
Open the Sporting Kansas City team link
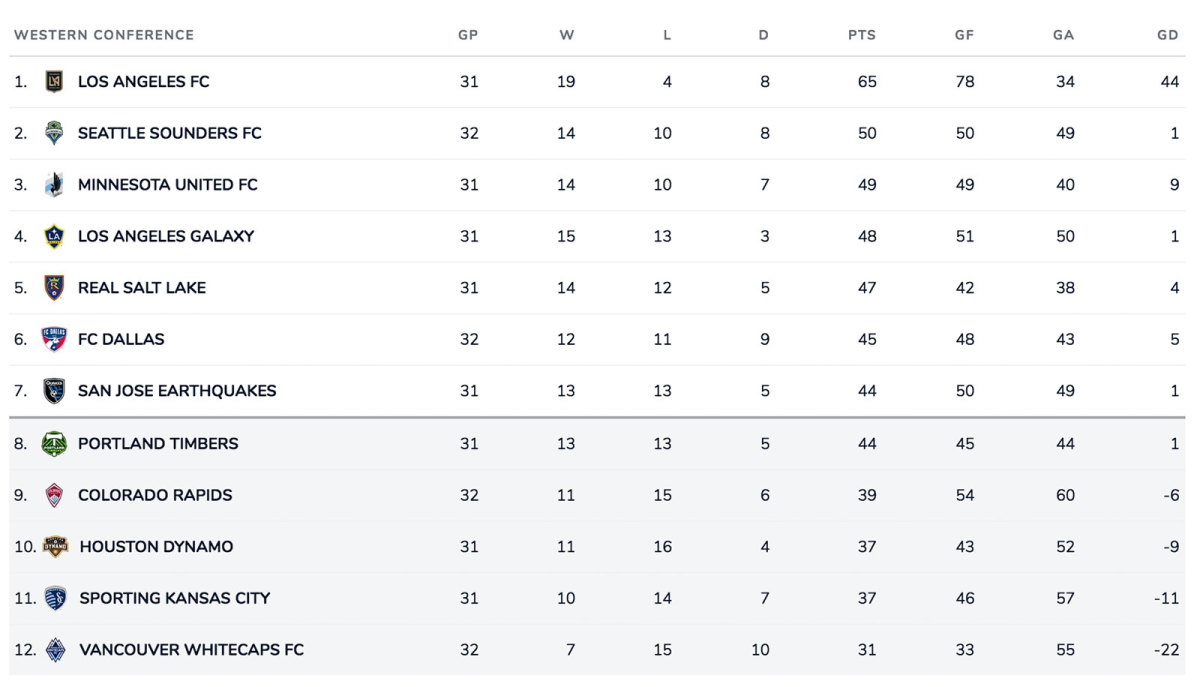click(175, 598)
